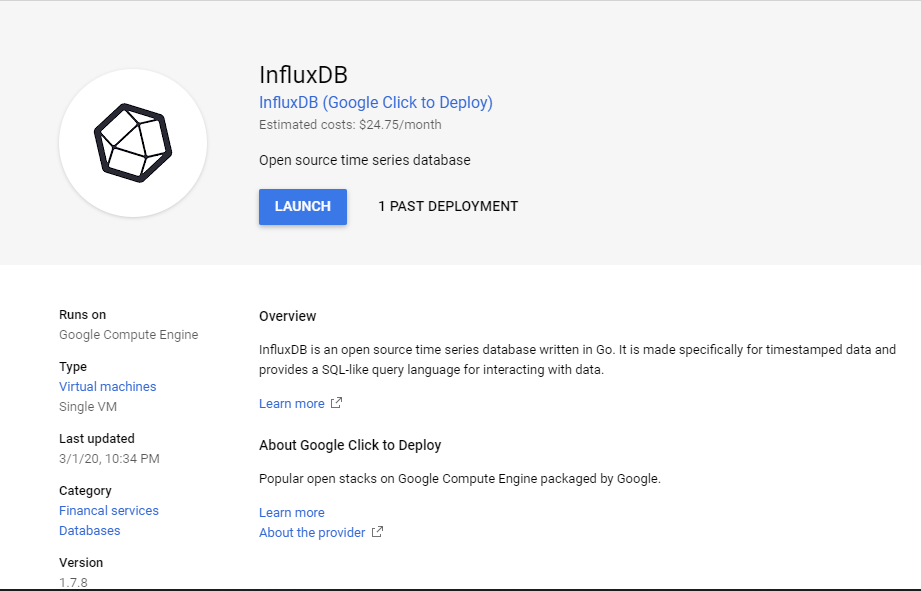Screen dimensions: 921x591
Task: Select the Type label
Action: click(73, 367)
